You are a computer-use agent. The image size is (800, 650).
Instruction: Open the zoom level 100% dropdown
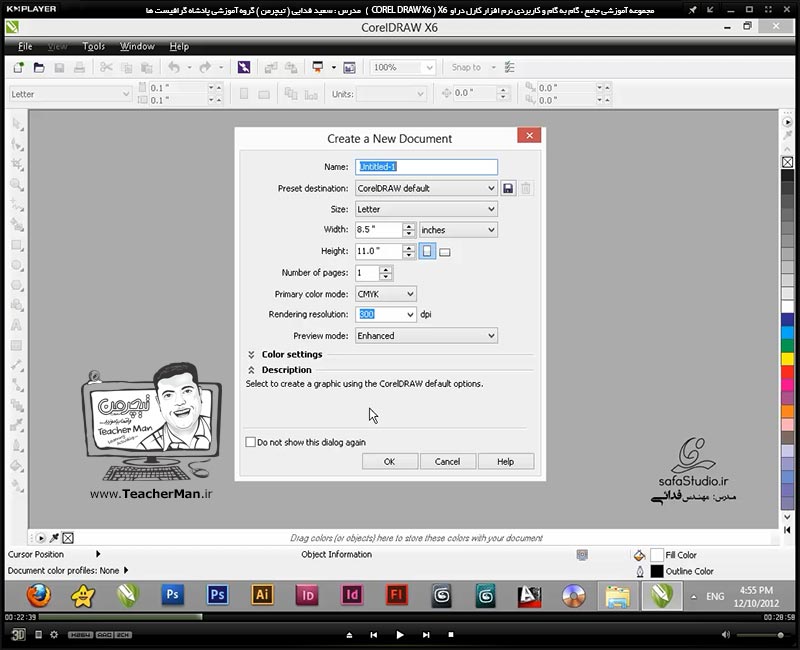coord(430,67)
